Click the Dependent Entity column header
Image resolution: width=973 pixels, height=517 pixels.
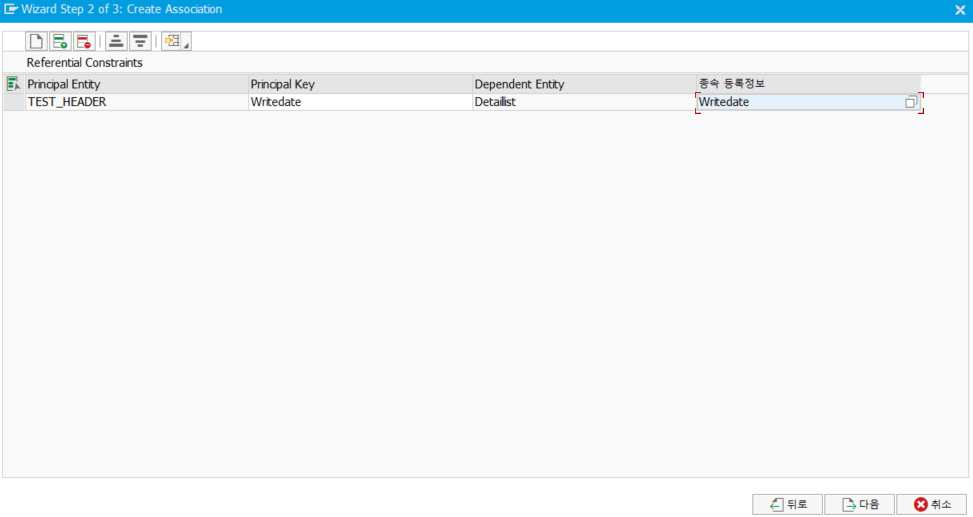[584, 84]
